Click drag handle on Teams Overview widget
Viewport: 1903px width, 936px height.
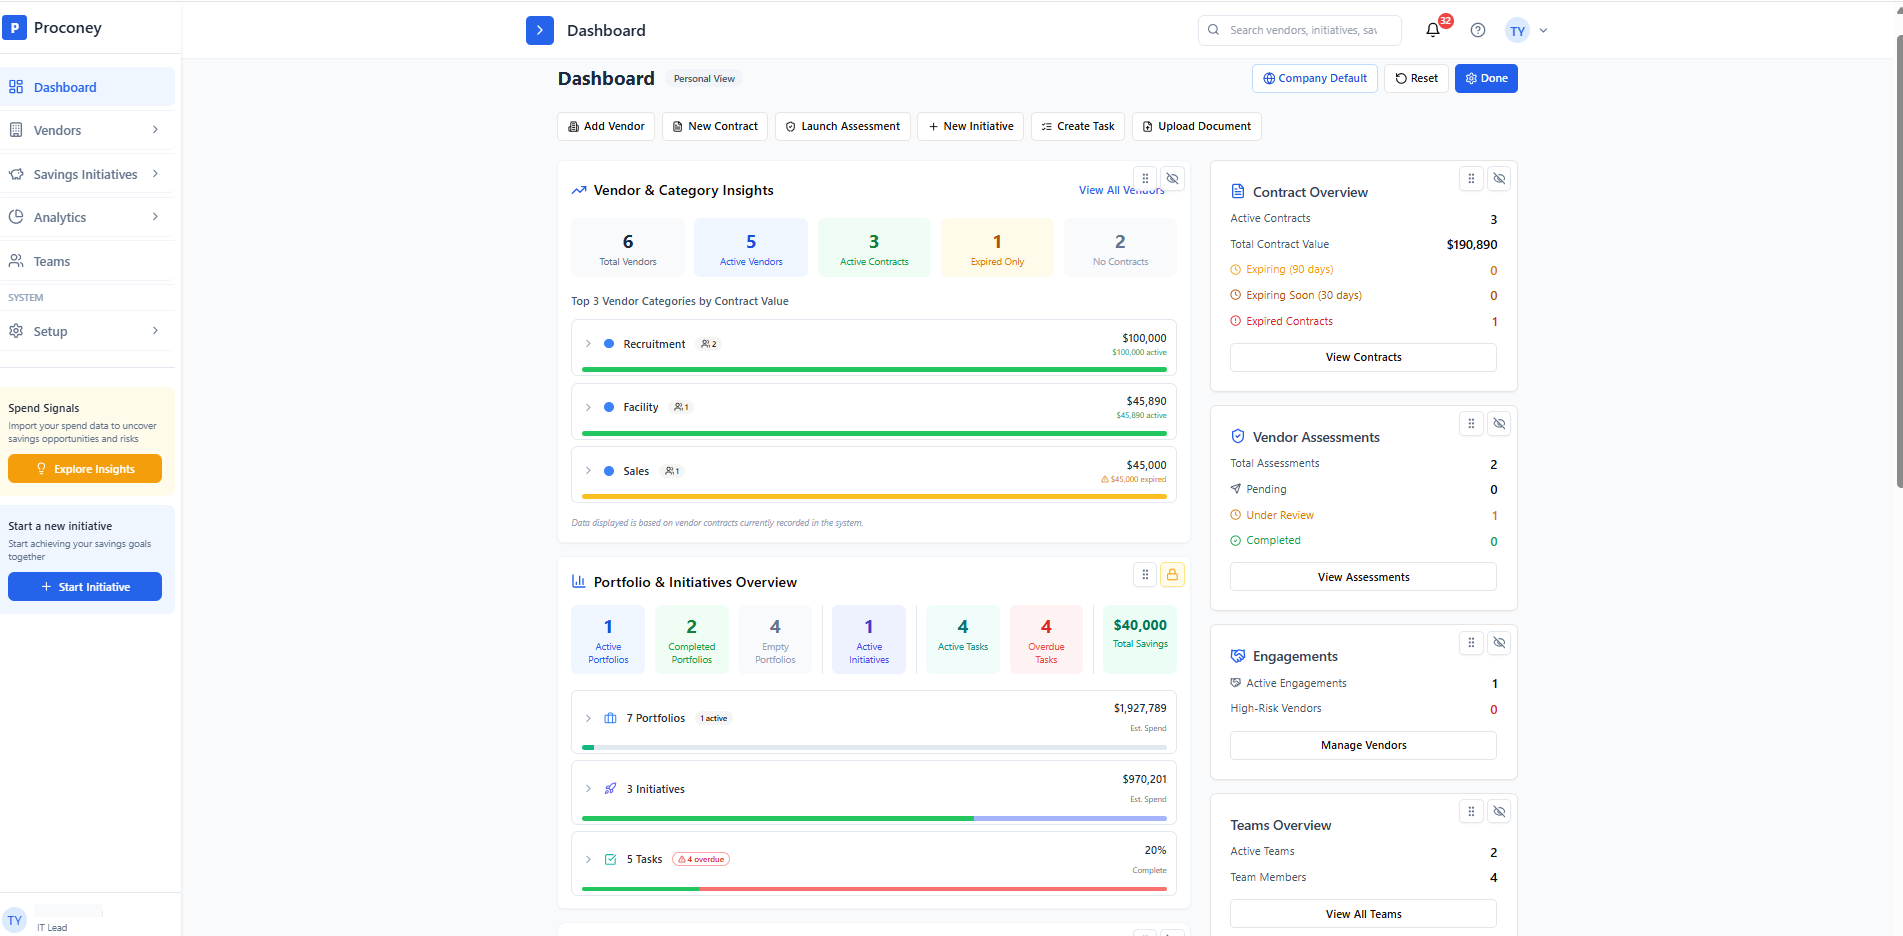click(x=1471, y=812)
